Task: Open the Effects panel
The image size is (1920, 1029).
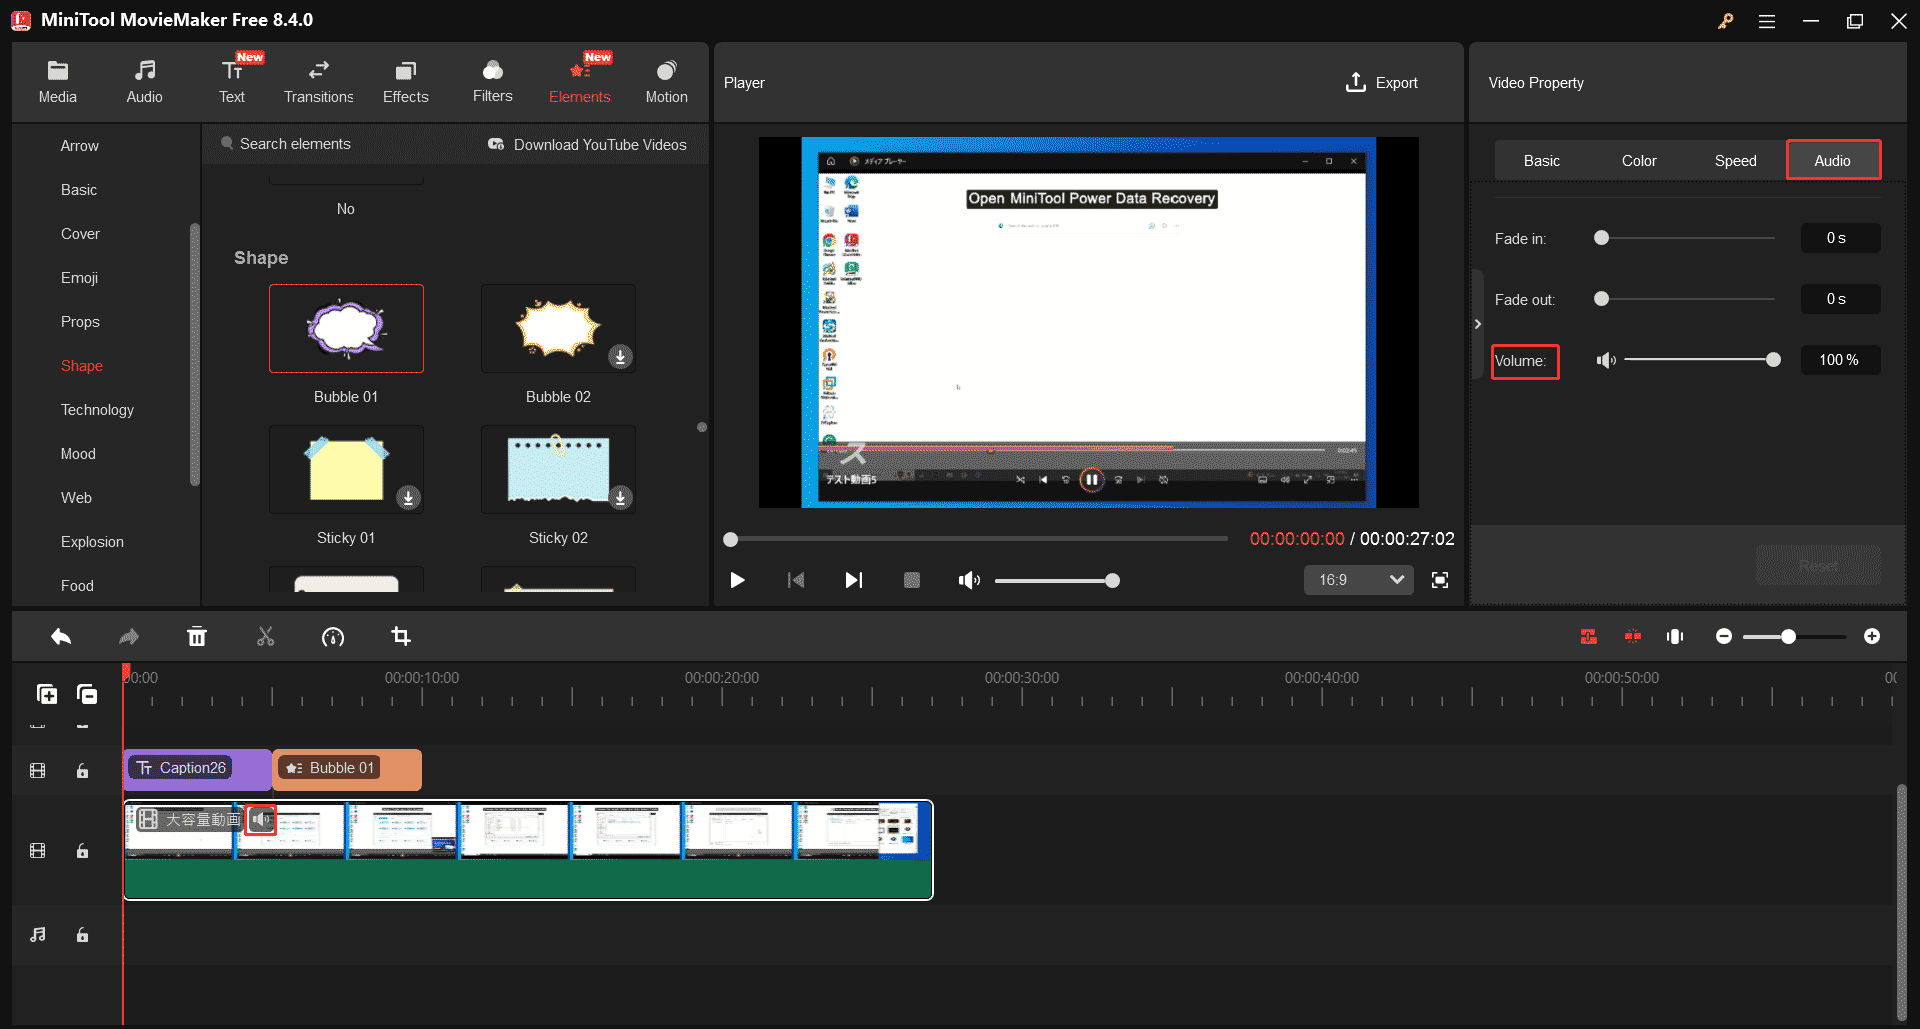Action: click(405, 80)
